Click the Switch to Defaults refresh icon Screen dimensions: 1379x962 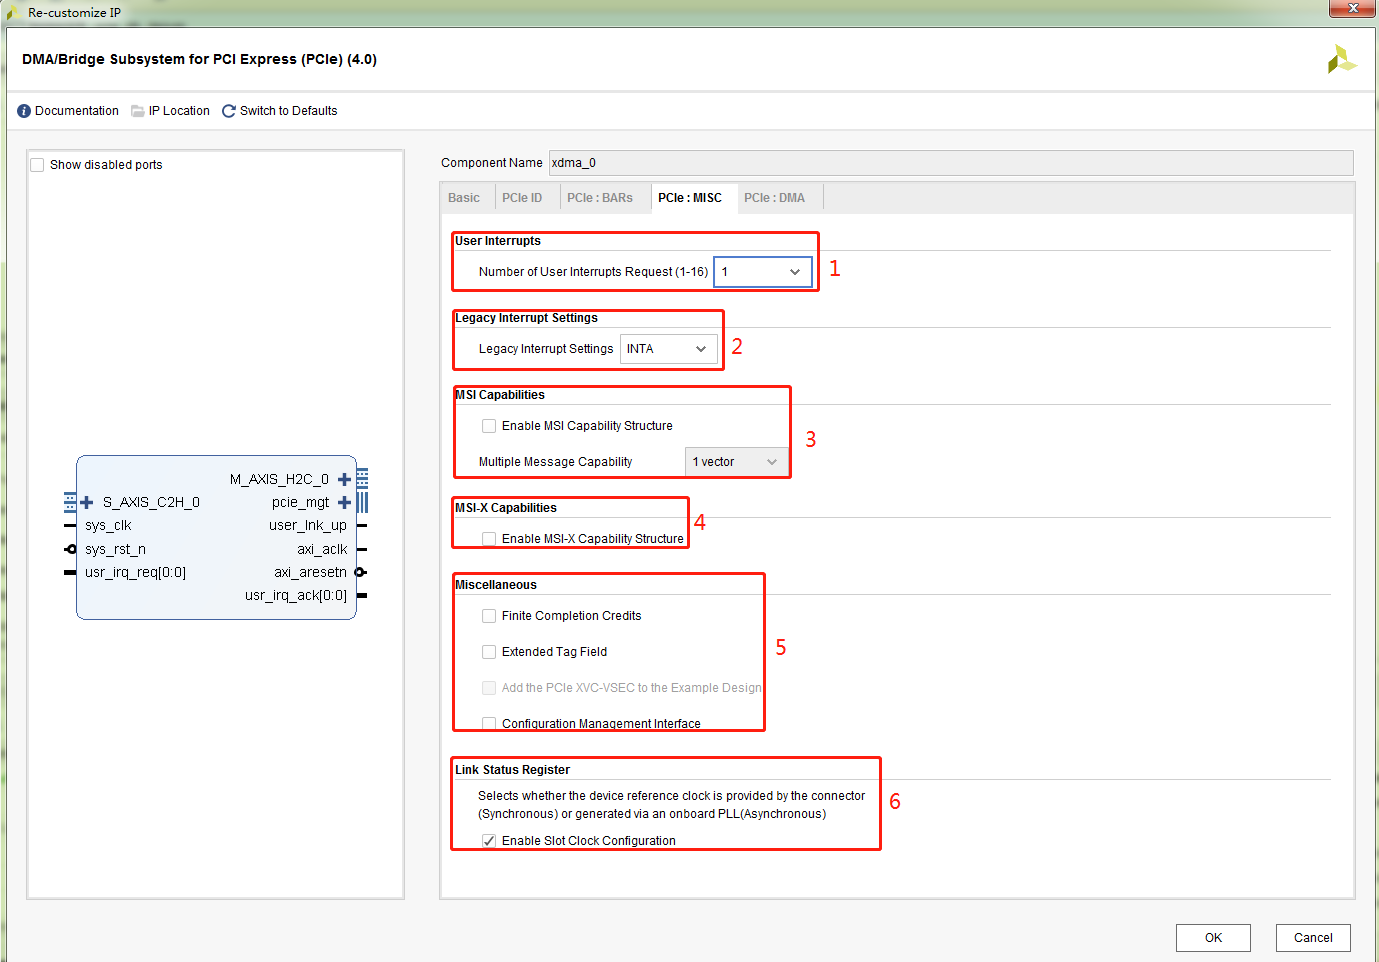(229, 111)
